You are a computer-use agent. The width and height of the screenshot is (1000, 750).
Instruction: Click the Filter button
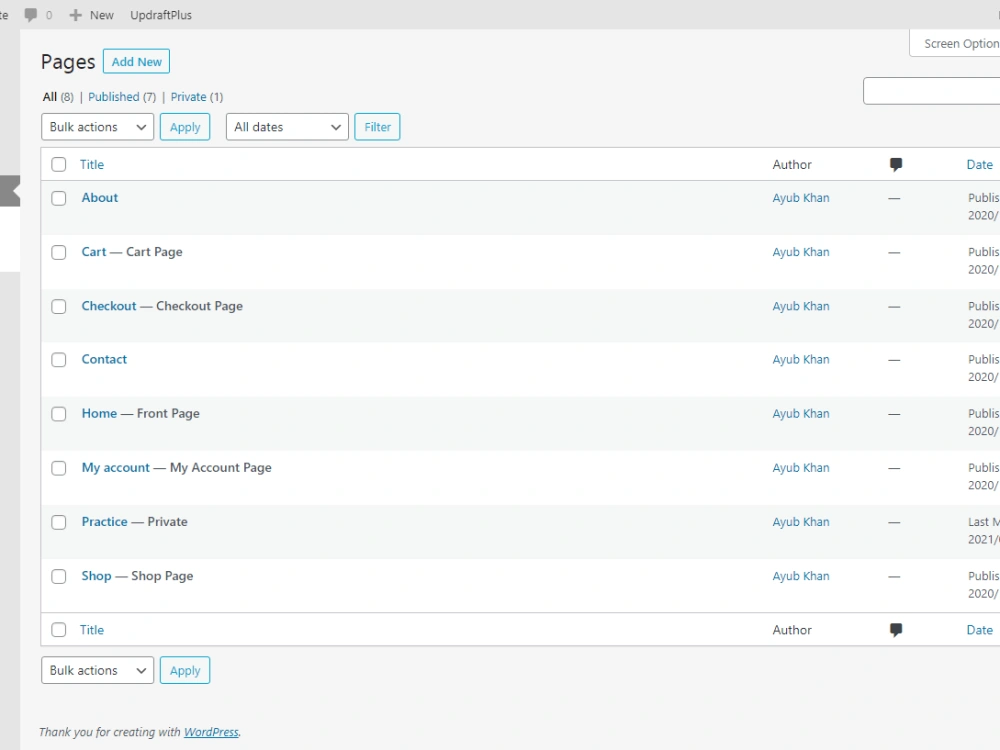point(377,127)
